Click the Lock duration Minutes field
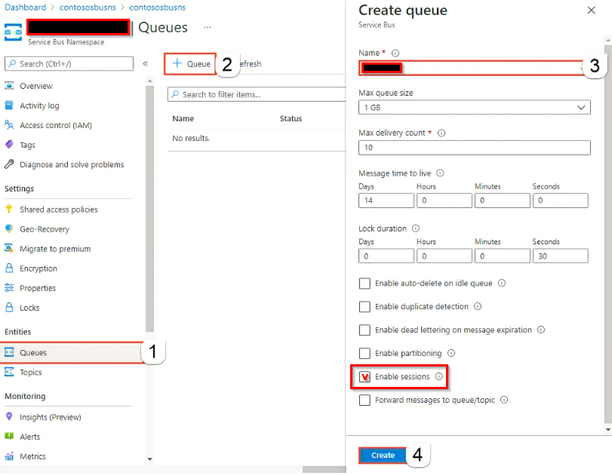 pos(502,256)
